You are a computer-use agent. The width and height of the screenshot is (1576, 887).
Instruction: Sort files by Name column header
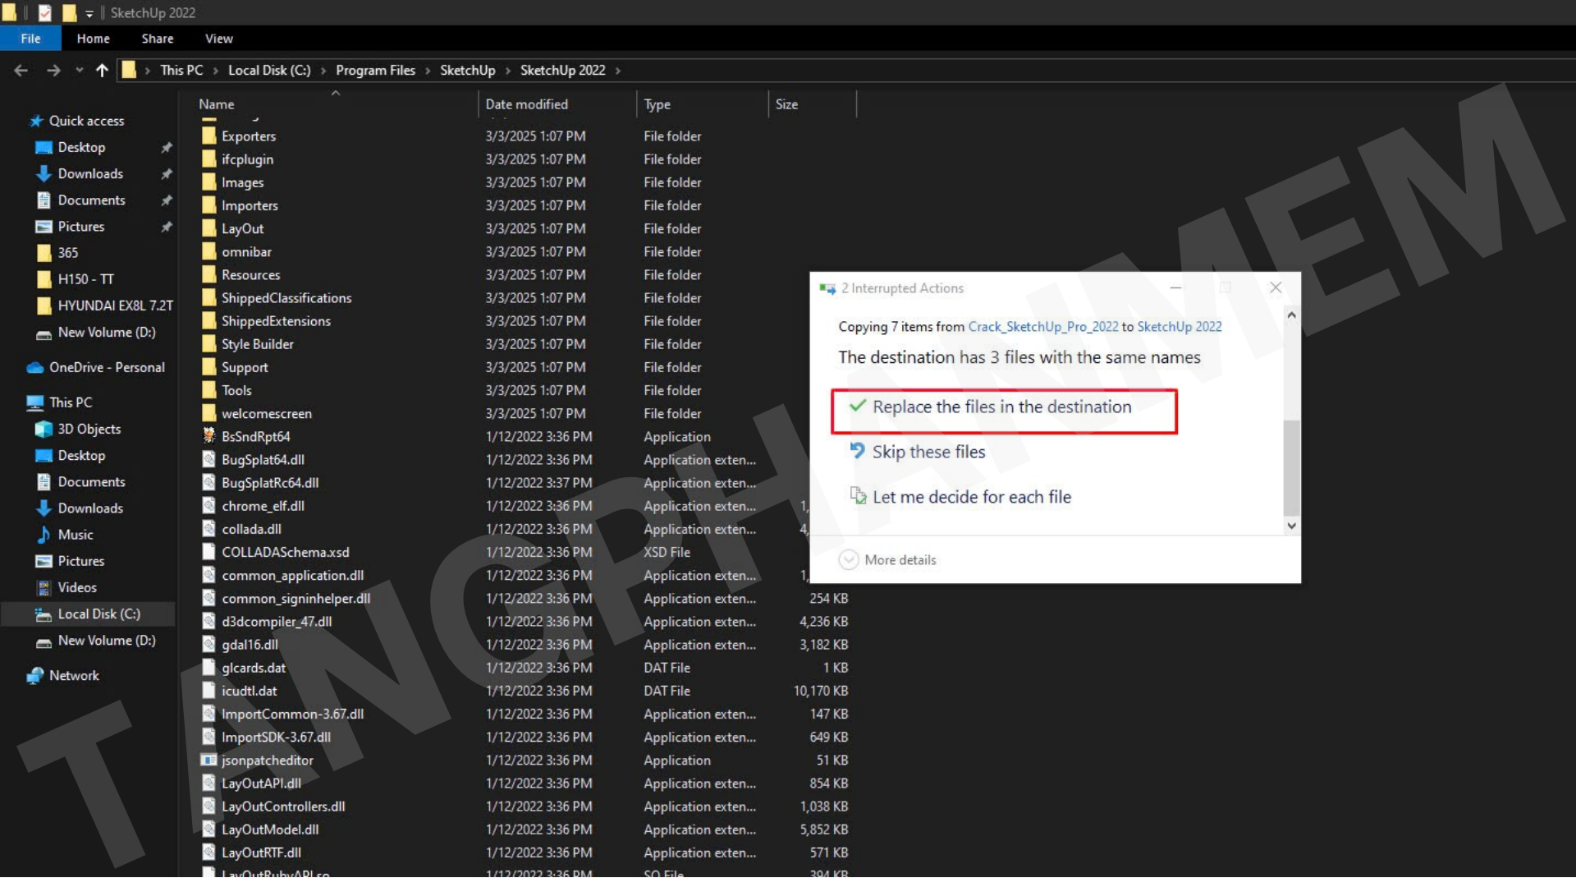[x=216, y=104]
